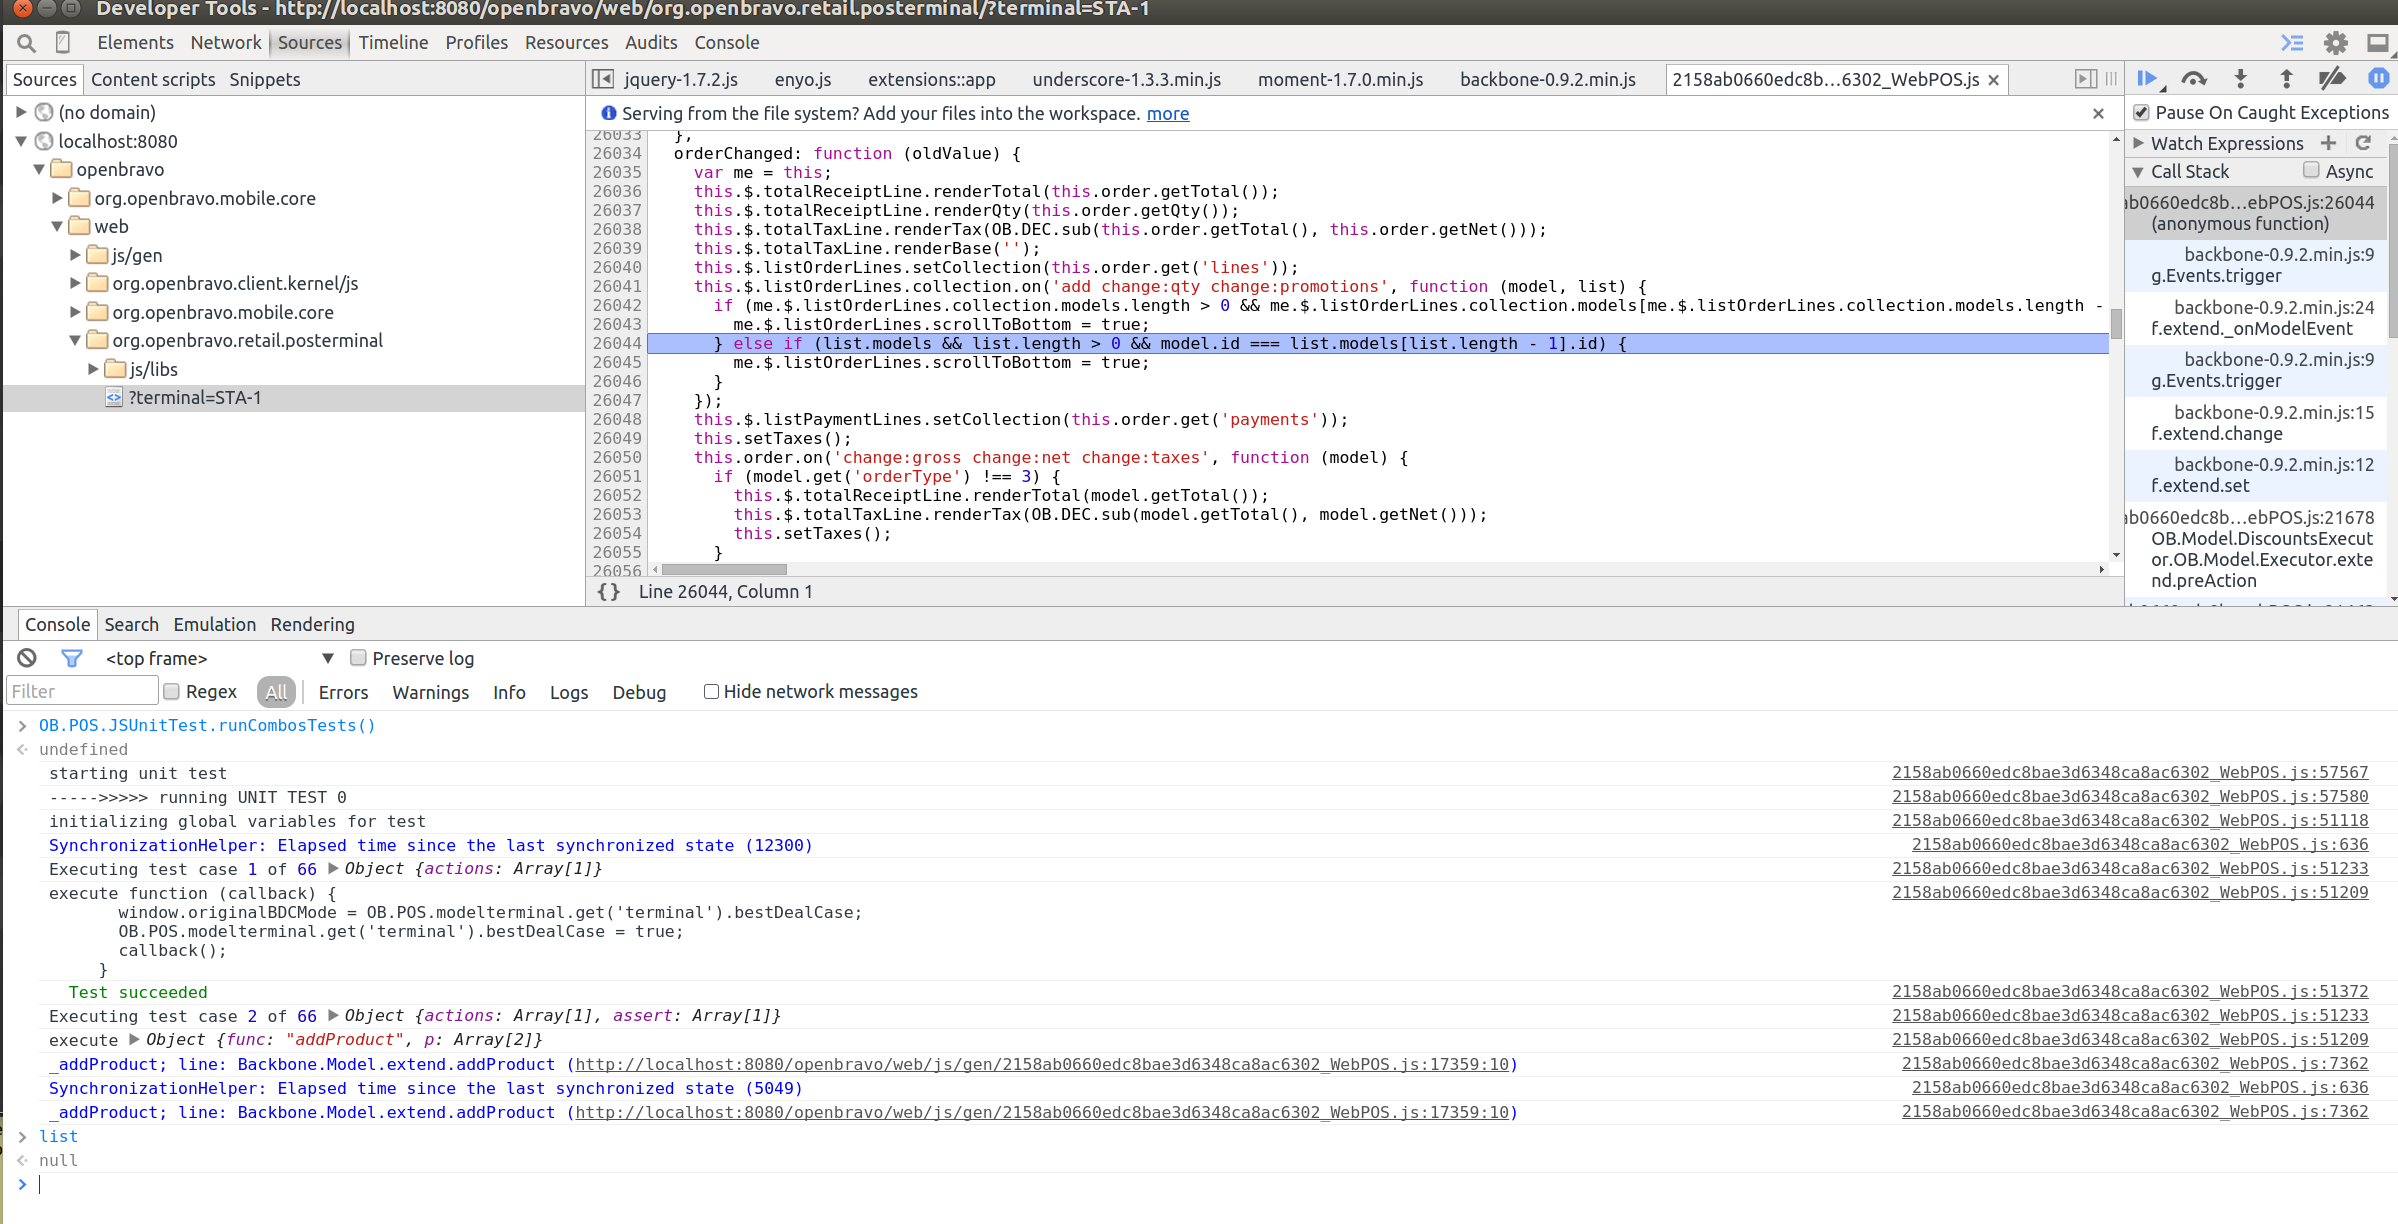Pretty print source with braces icon
2398x1224 pixels.
pyautogui.click(x=608, y=592)
